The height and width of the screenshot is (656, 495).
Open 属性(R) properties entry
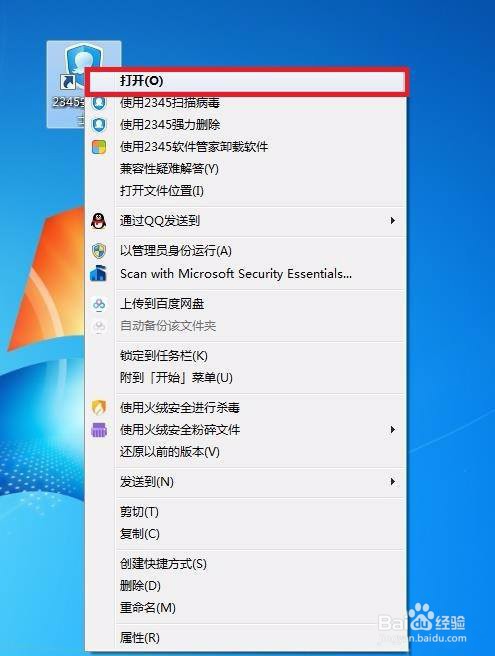click(x=247, y=638)
